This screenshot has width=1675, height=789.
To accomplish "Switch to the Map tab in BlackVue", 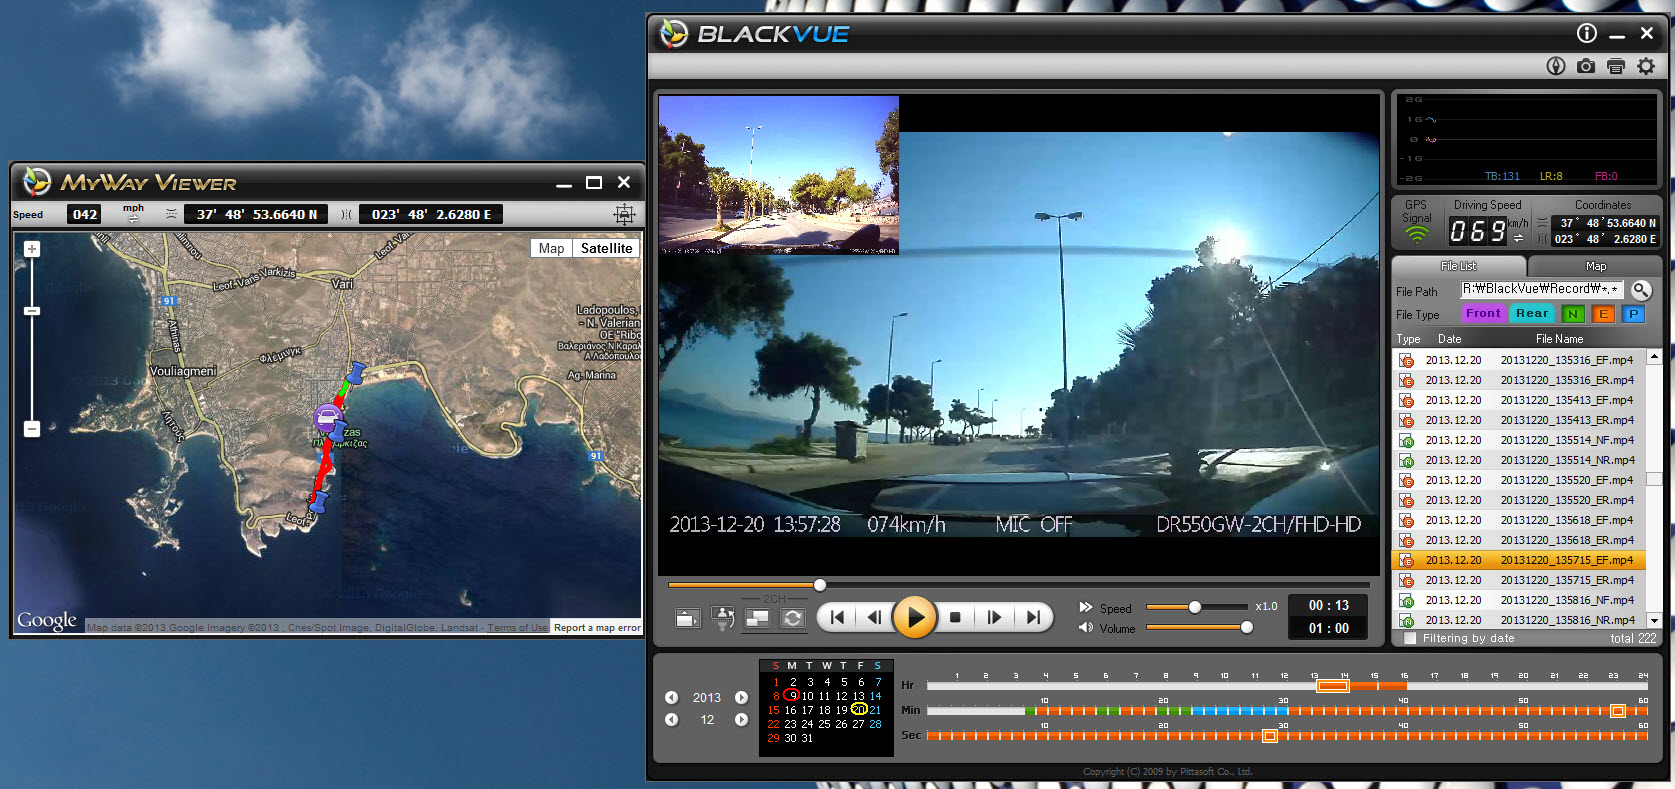I will point(1596,266).
